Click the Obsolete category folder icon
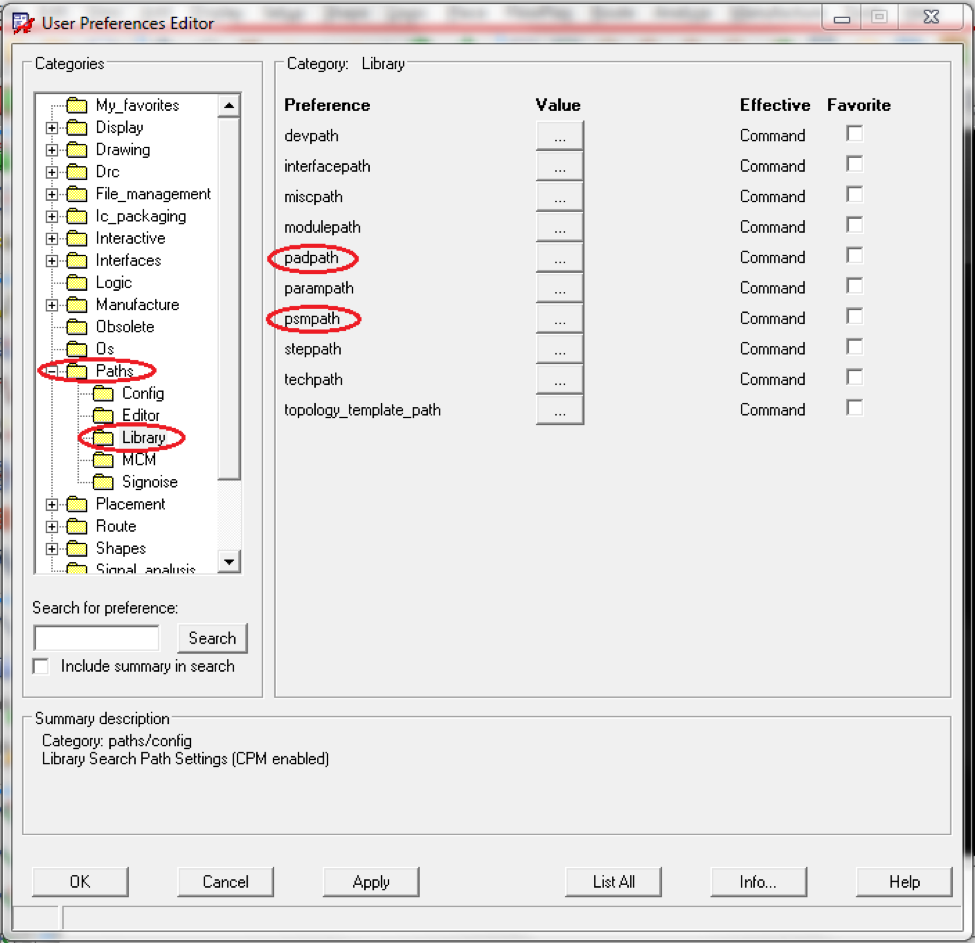 (x=79, y=326)
